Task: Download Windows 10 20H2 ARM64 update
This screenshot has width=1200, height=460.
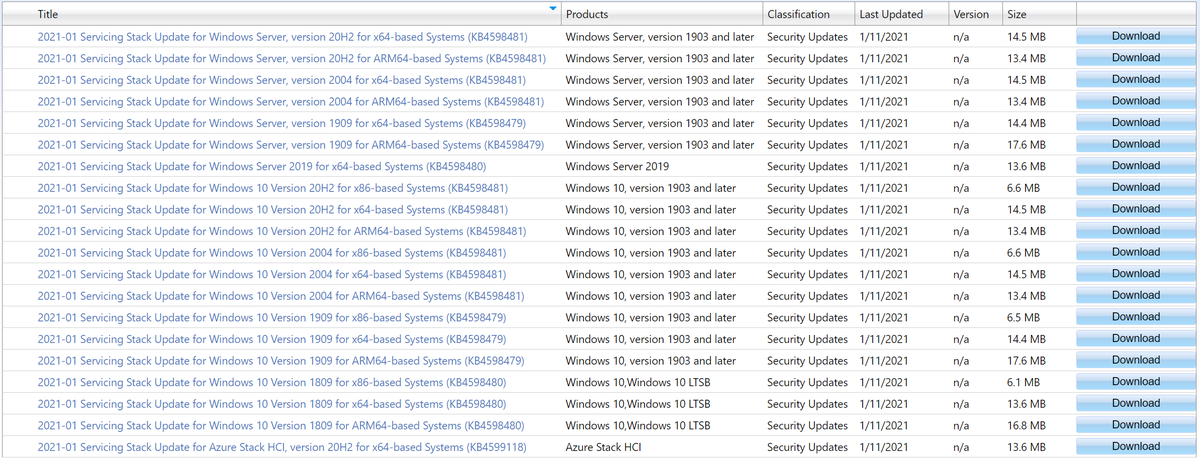Action: click(1136, 231)
